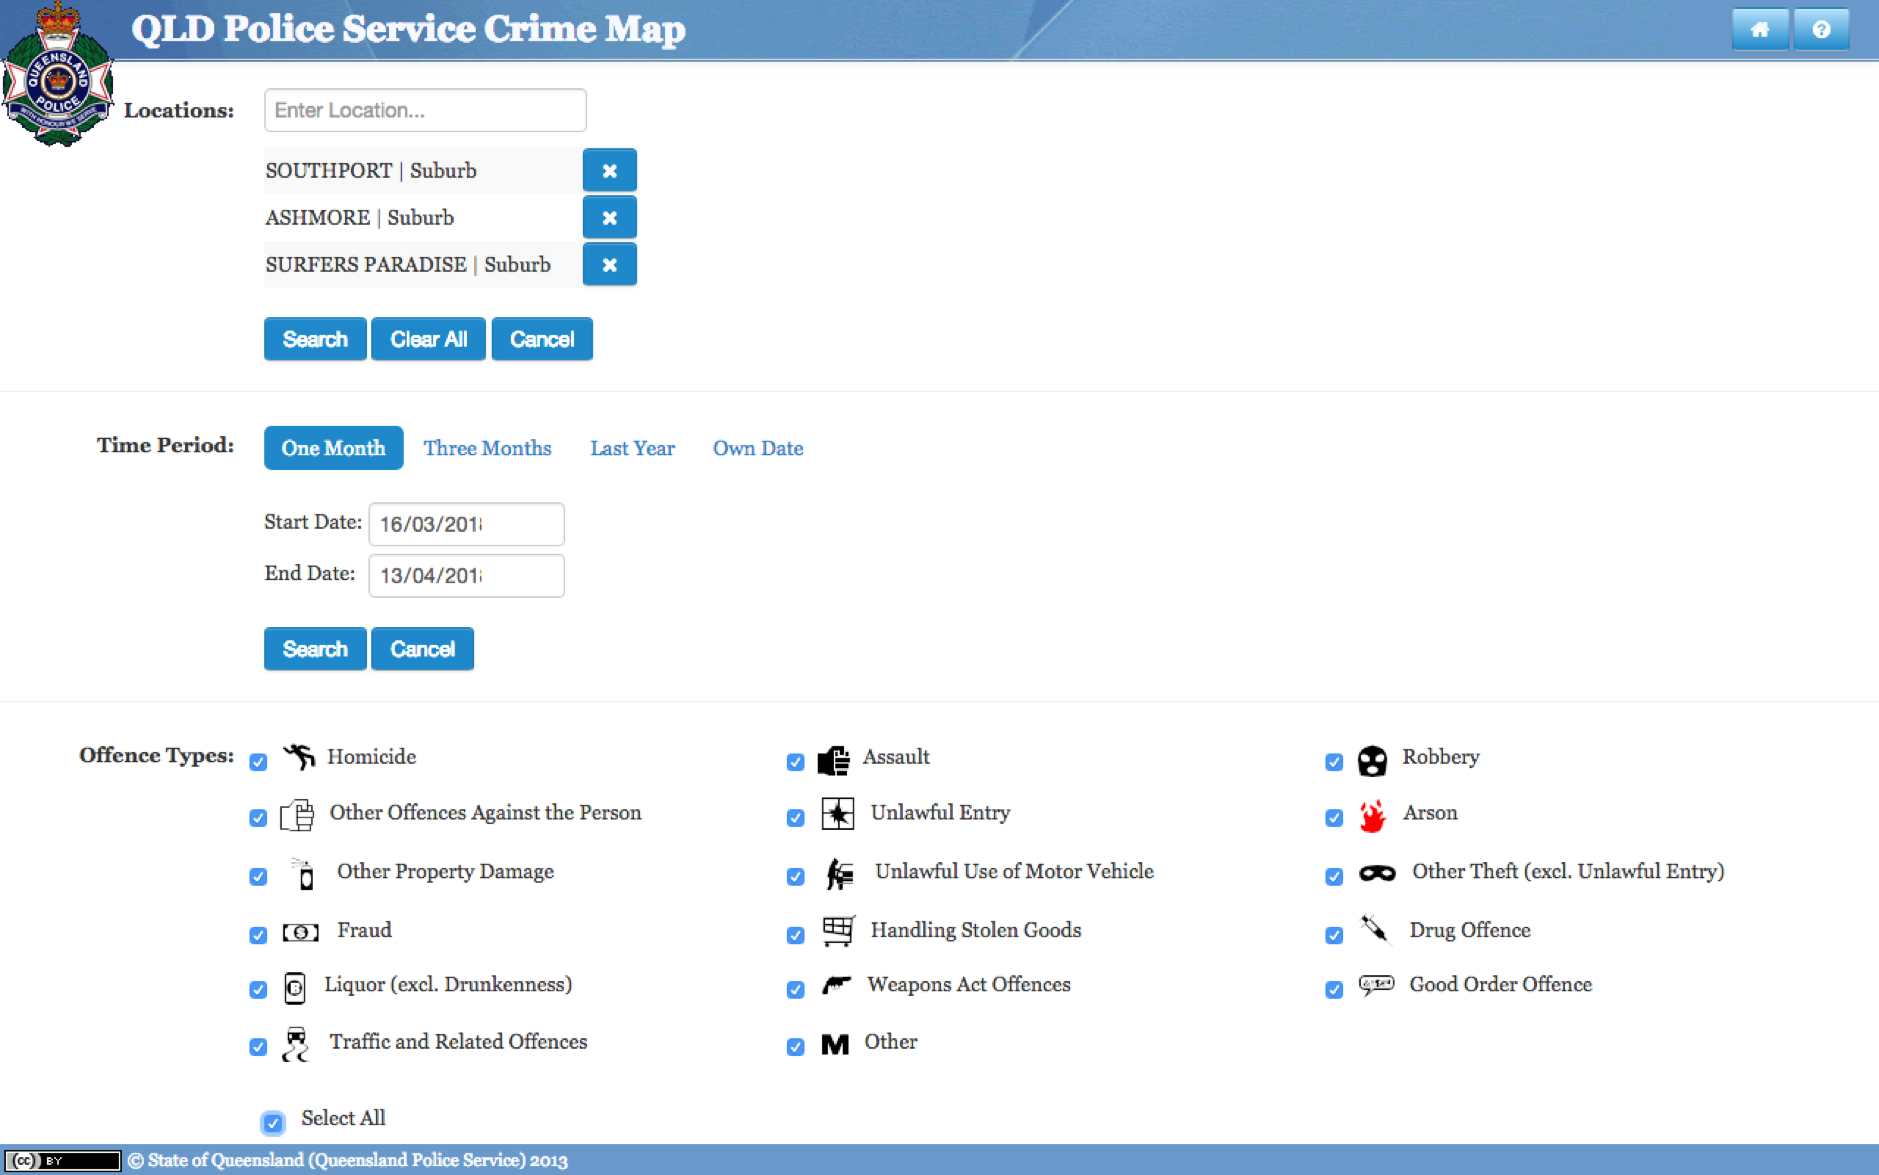Click the QLD Police Service Crime Map title
Screen dimensions: 1879x1175
coord(408,29)
